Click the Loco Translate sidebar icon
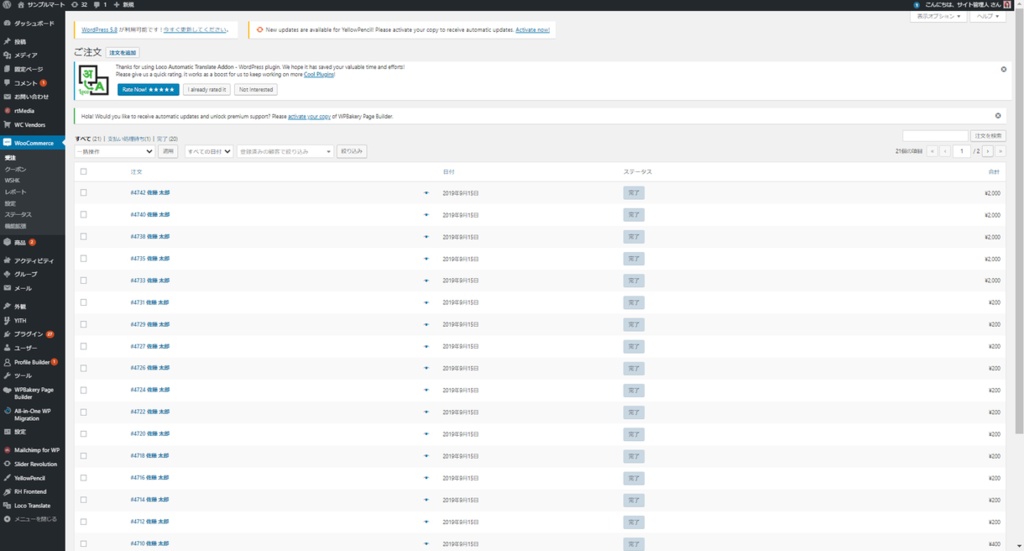 point(7,505)
